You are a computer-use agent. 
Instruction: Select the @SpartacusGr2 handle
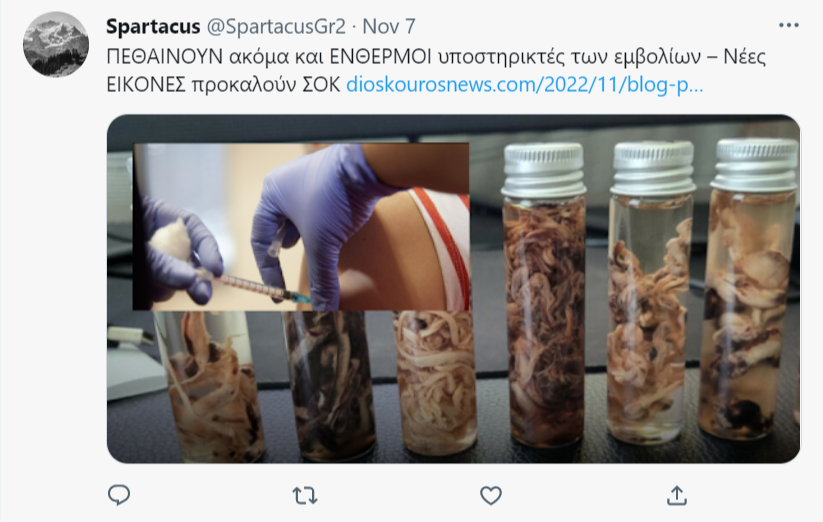(276, 26)
